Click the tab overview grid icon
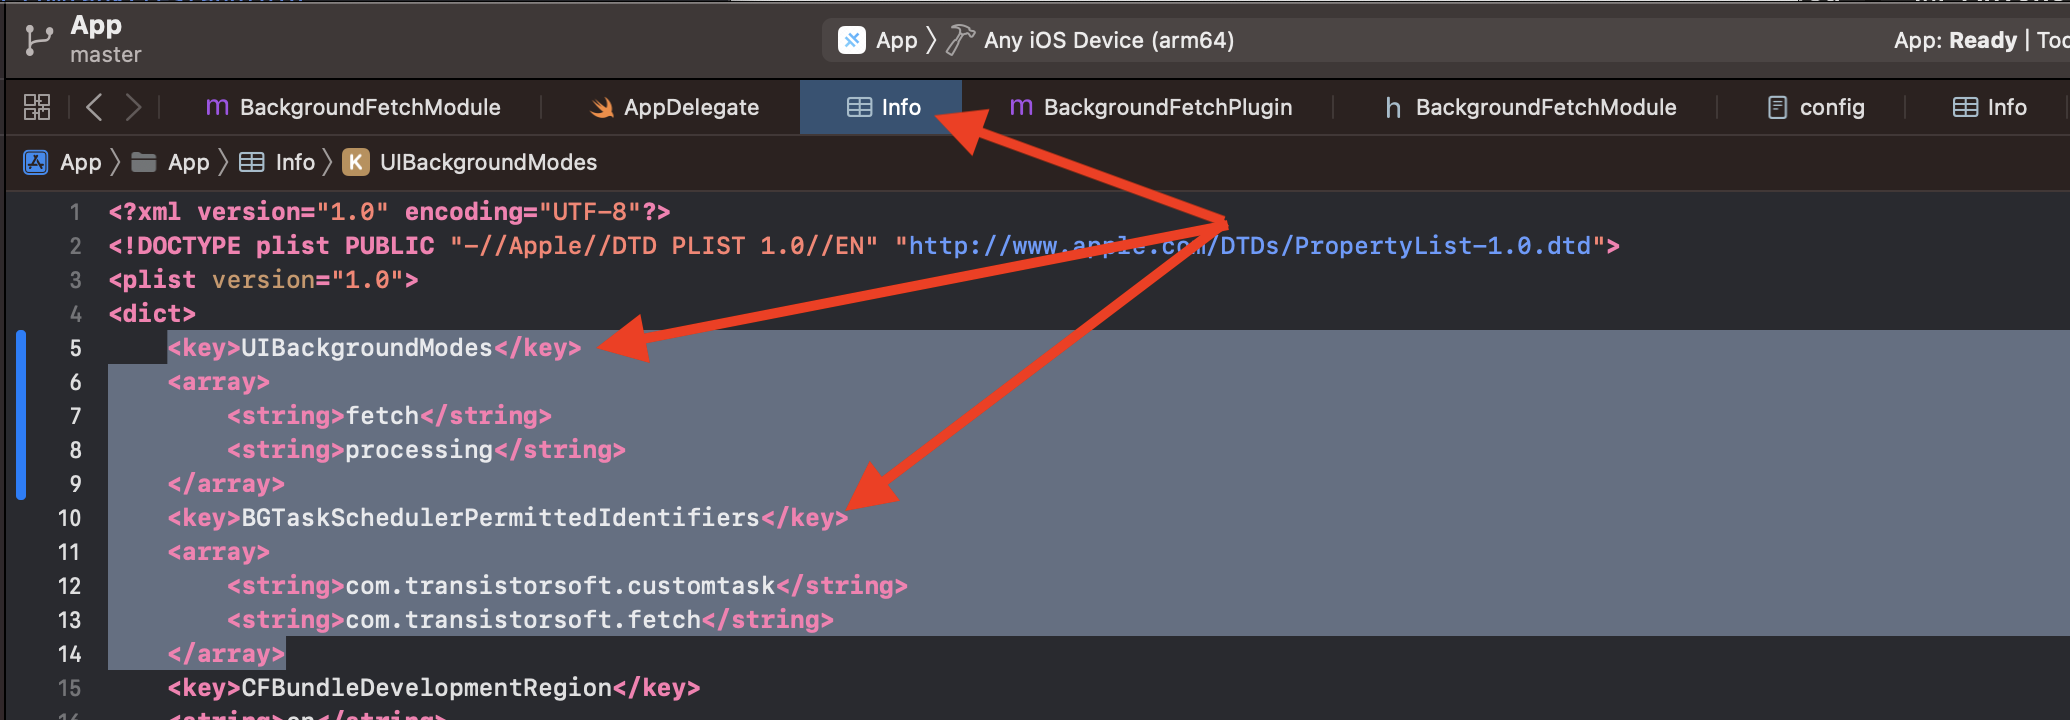Viewport: 2070px width, 720px height. click(37, 106)
